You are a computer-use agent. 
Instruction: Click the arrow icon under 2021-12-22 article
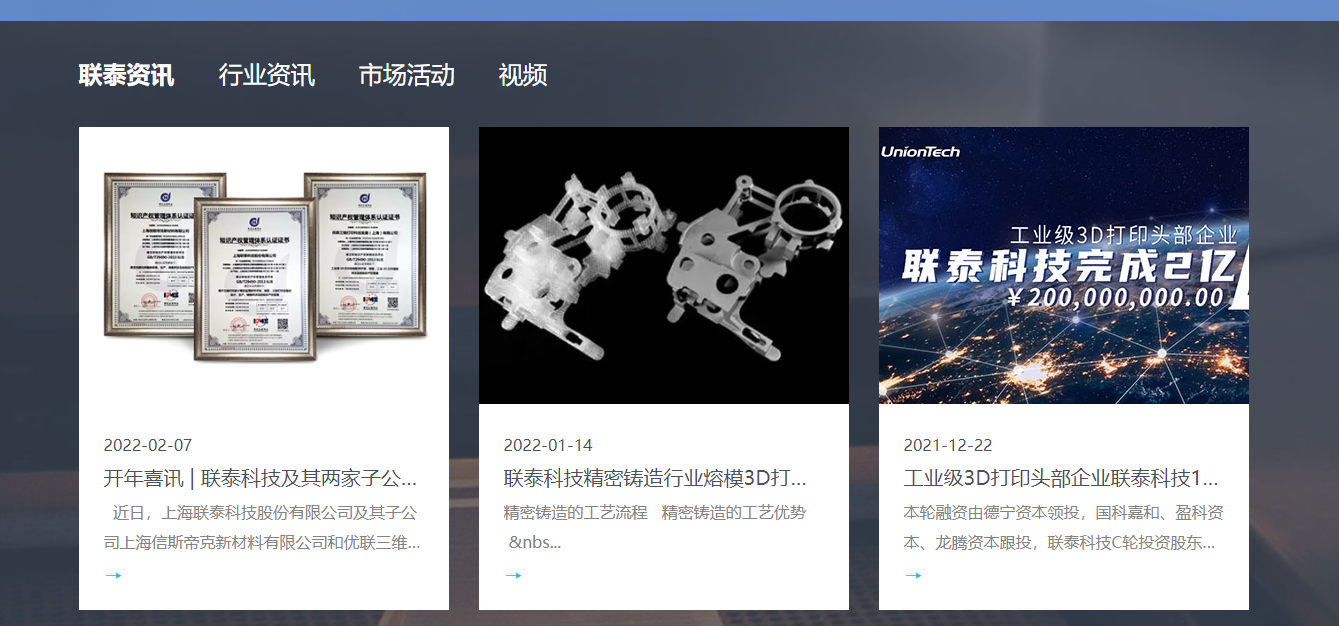point(913,575)
